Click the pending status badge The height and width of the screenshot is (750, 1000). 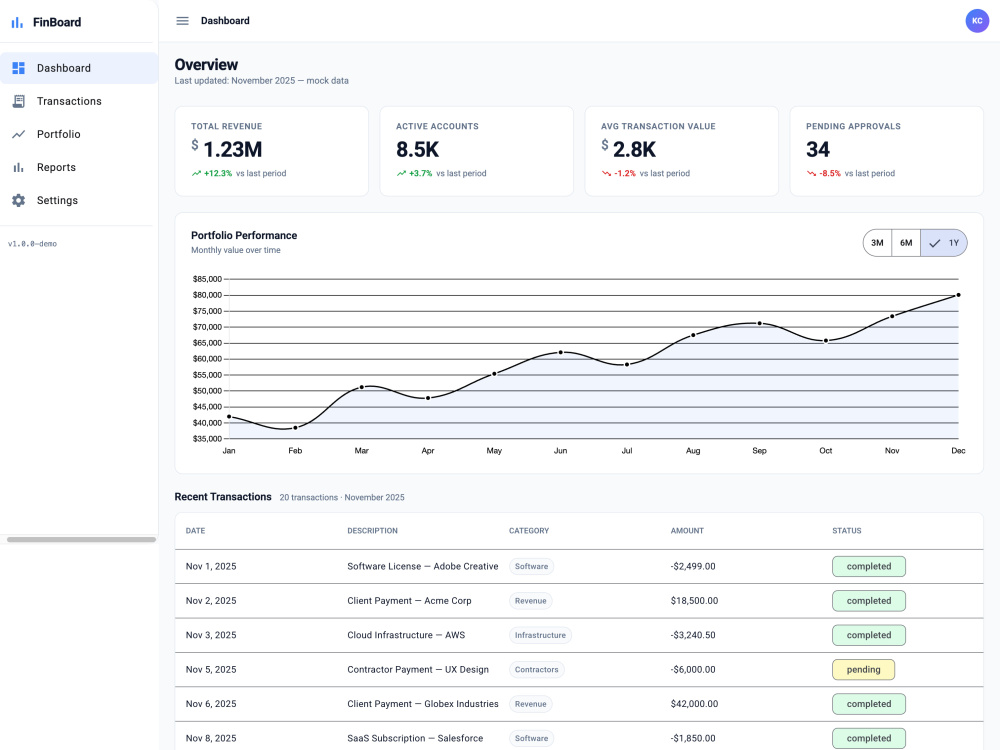pyautogui.click(x=864, y=670)
